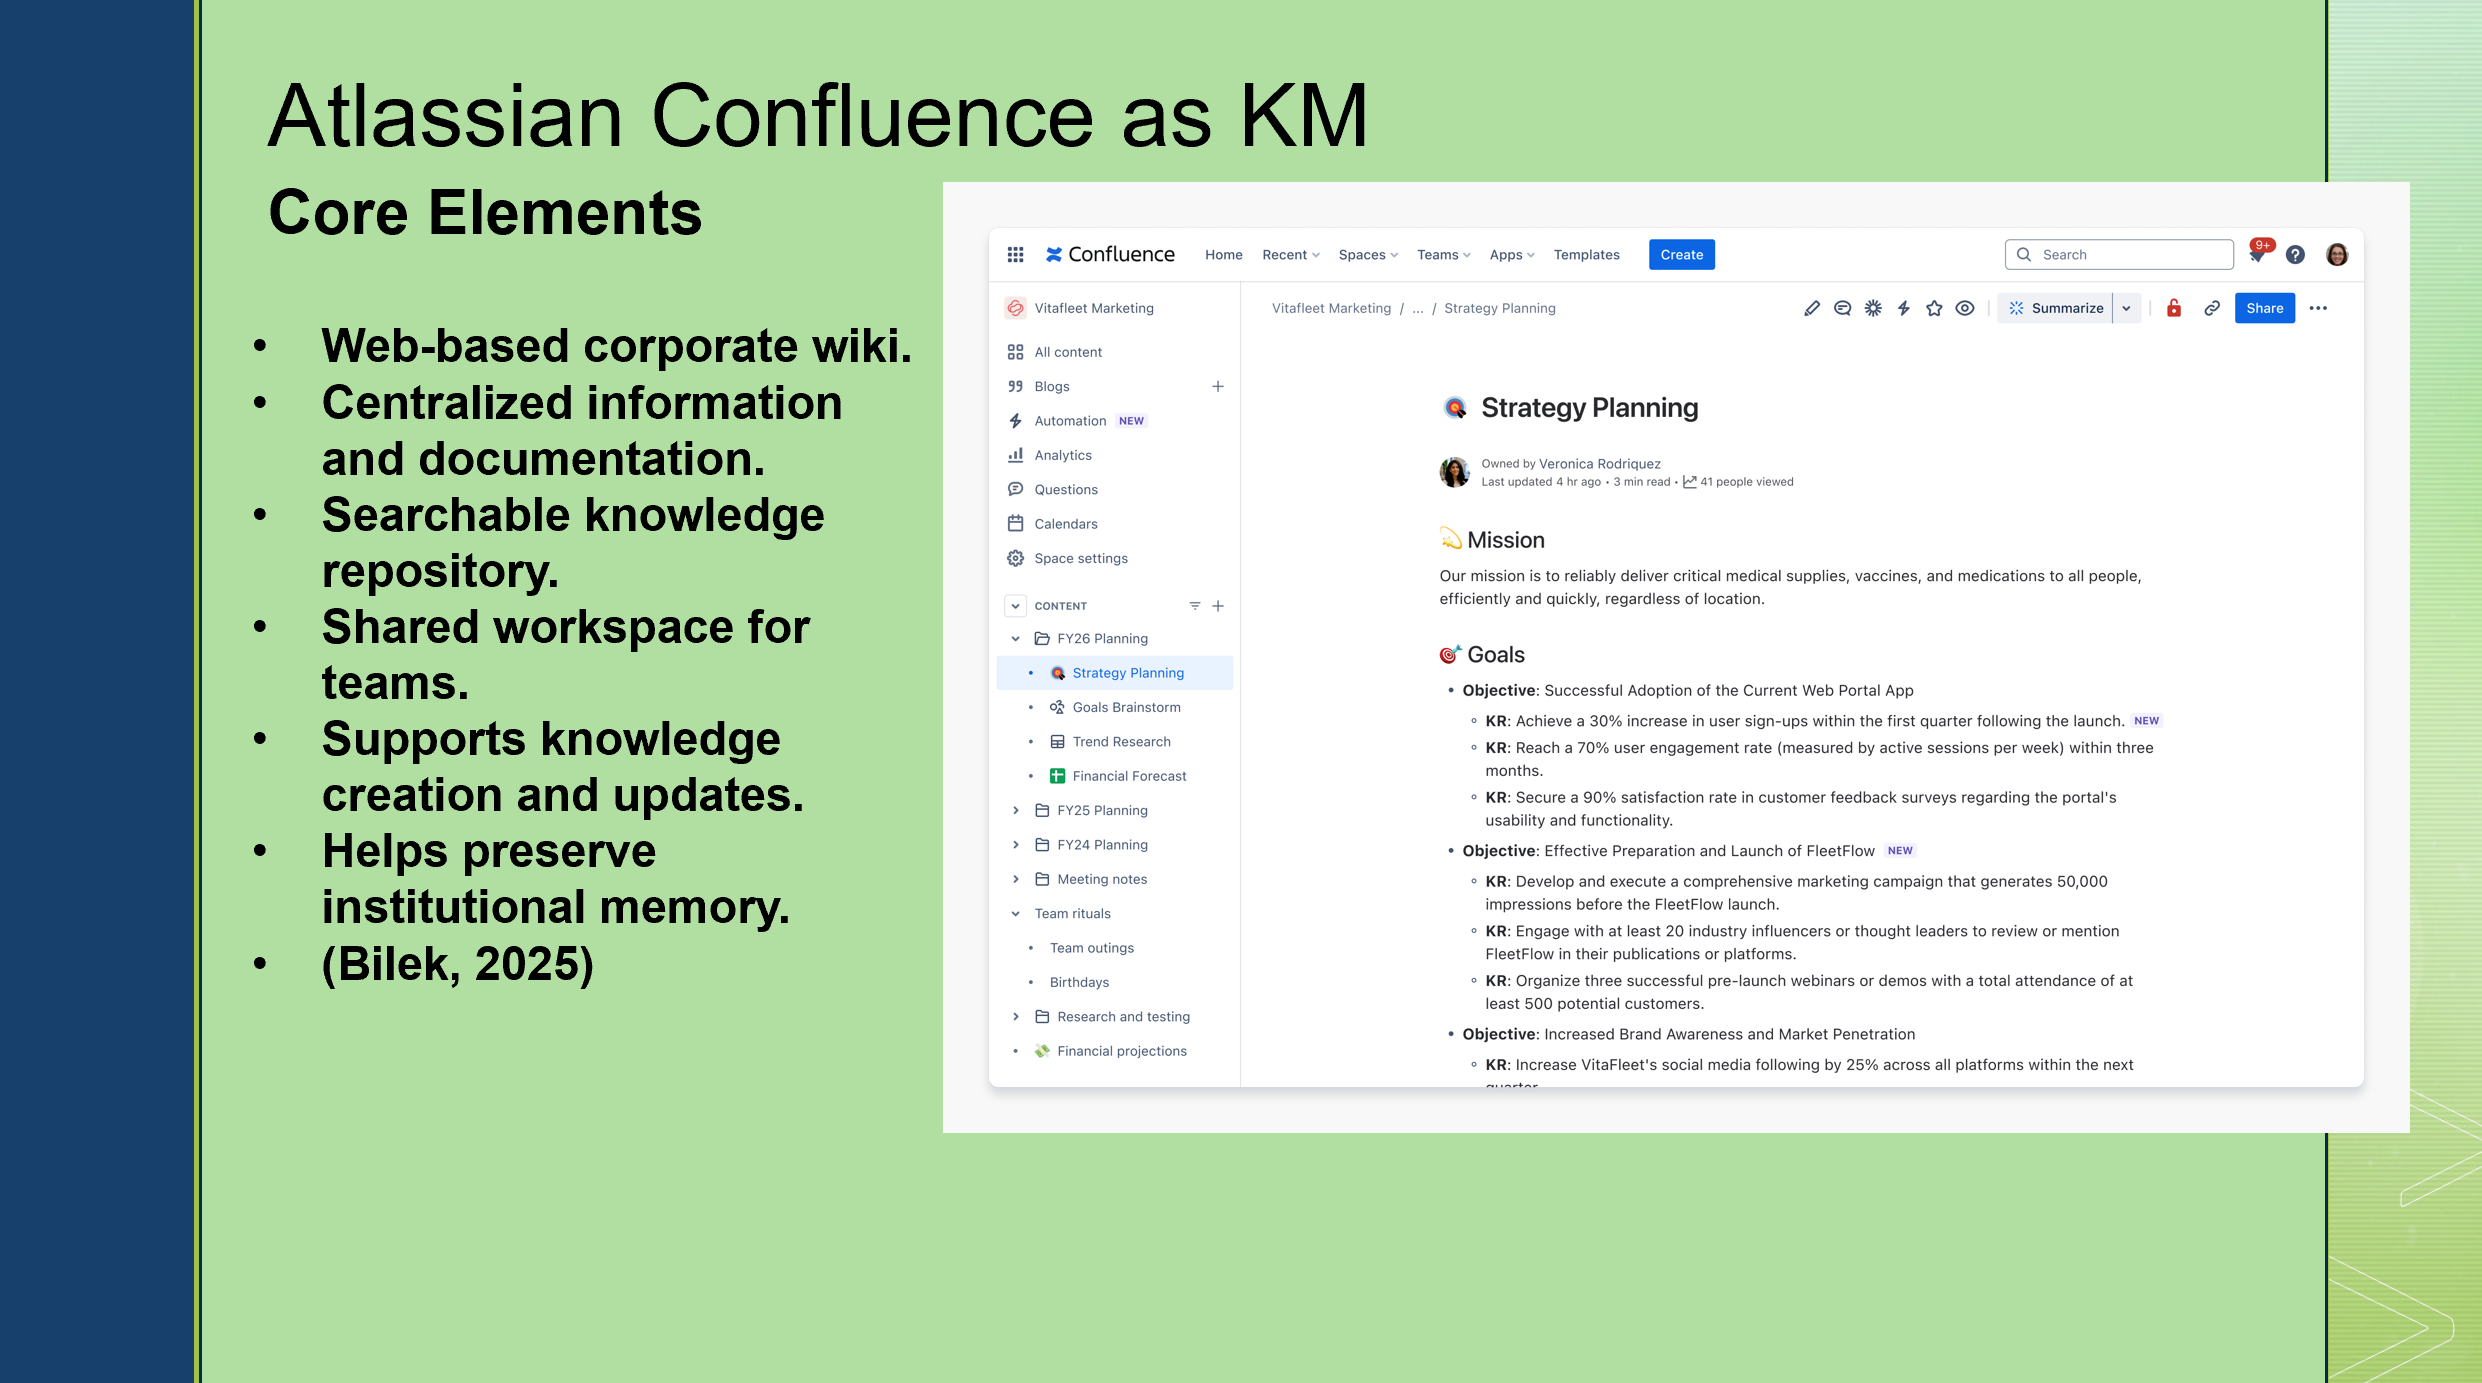This screenshot has height=1383, width=2482.
Task: Add a new blog with plus icon
Action: [1218, 386]
